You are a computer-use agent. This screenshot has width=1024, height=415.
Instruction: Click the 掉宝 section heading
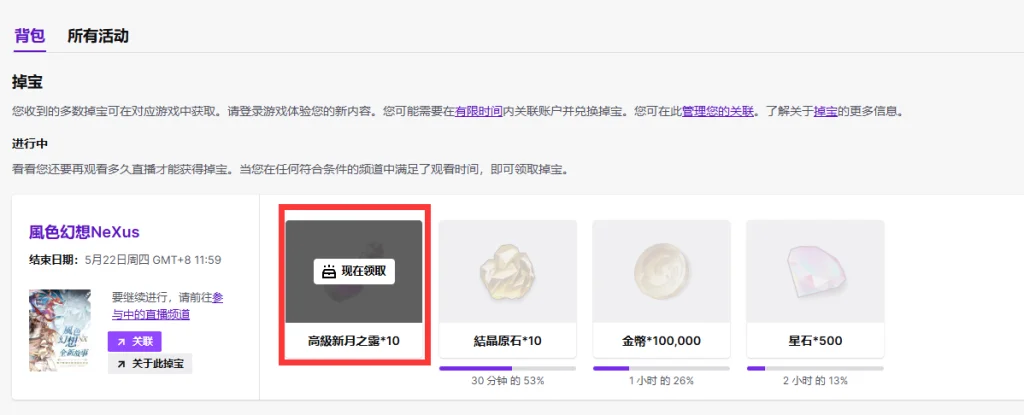point(27,82)
